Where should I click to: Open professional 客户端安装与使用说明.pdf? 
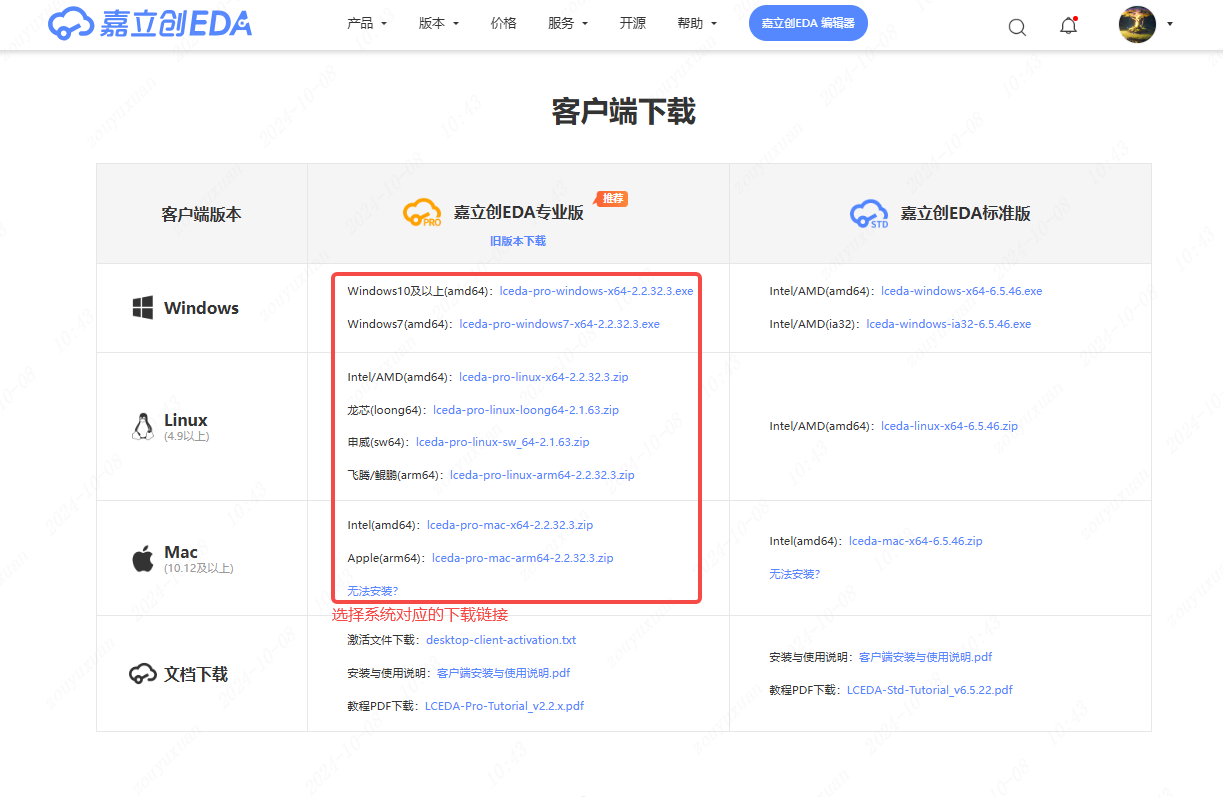pyautogui.click(x=504, y=673)
